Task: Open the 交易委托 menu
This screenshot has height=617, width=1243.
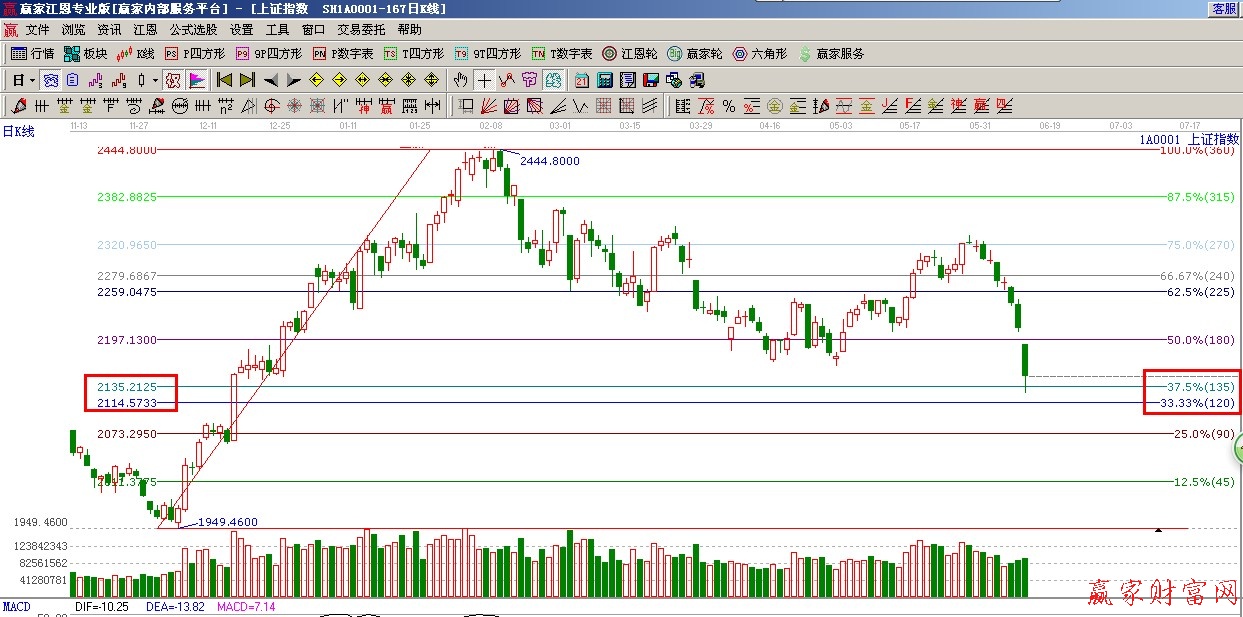Action: click(361, 30)
